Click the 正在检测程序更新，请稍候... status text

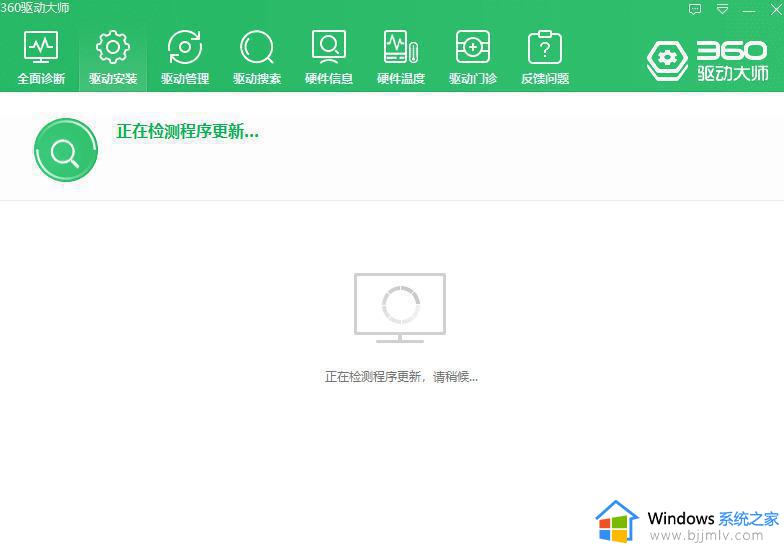tap(401, 376)
